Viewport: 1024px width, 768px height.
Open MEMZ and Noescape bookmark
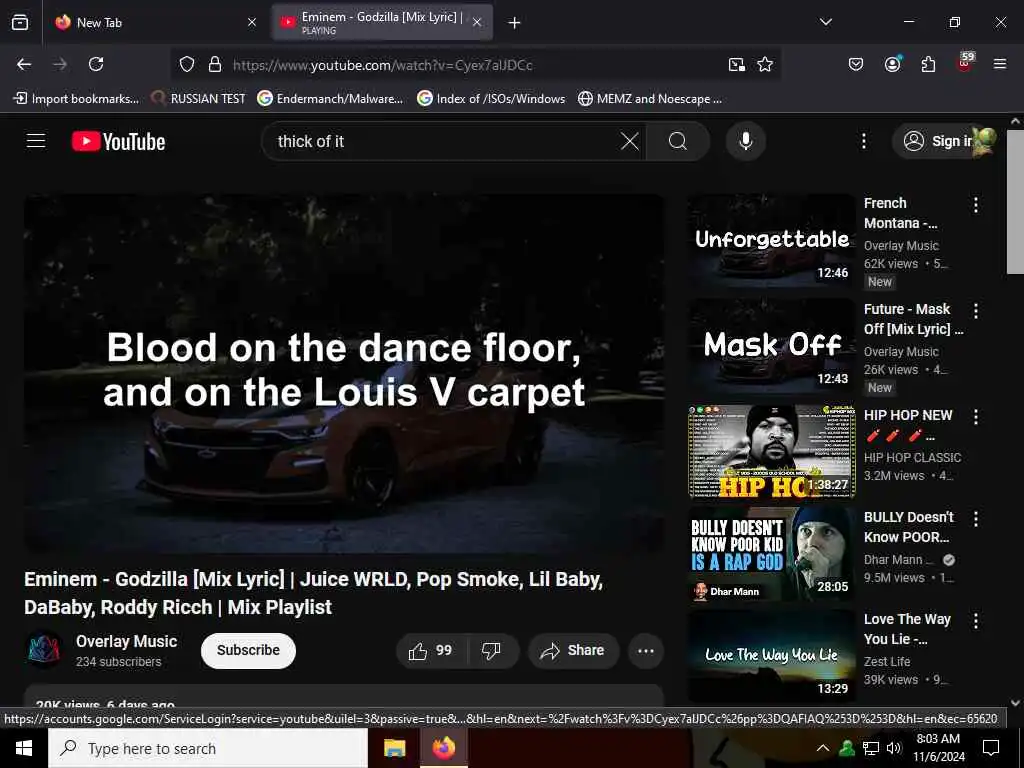pos(650,99)
